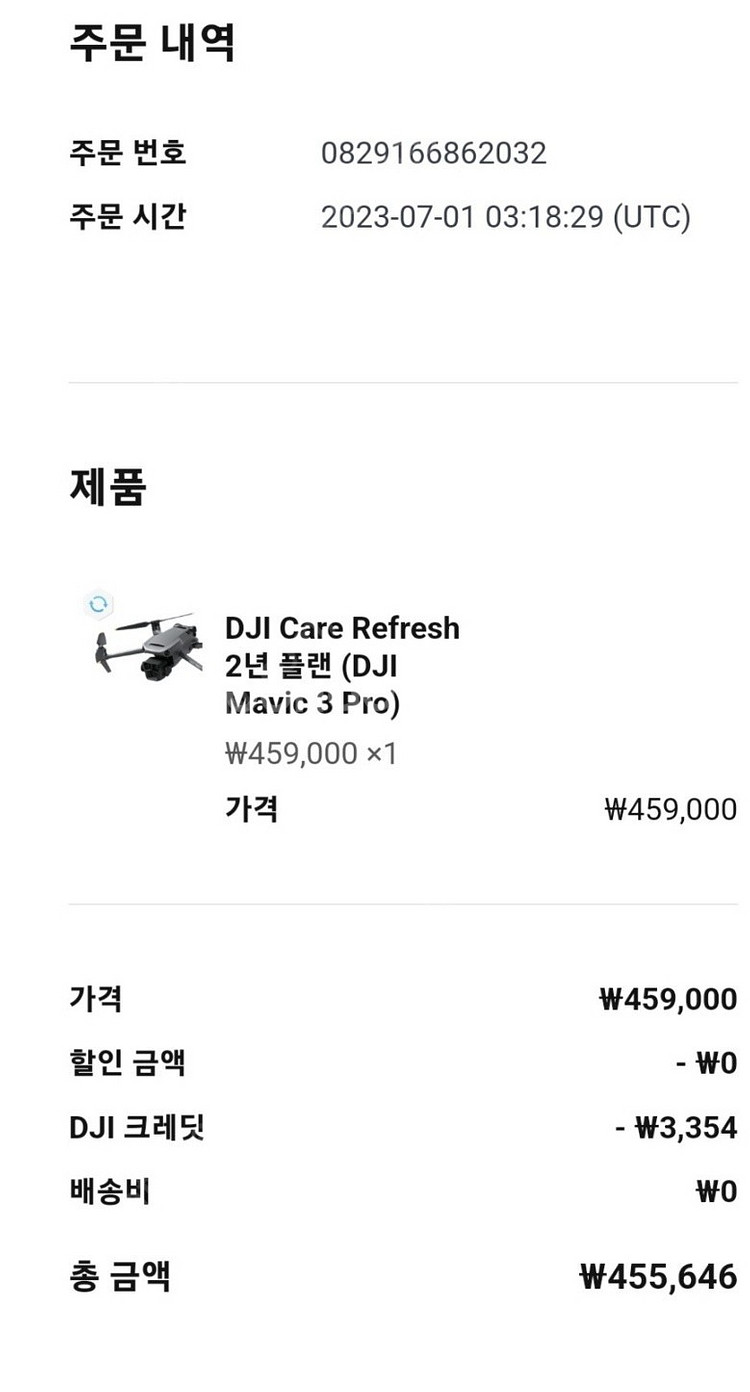Click the ₩459,000 ×1 unit price text

(x=311, y=753)
